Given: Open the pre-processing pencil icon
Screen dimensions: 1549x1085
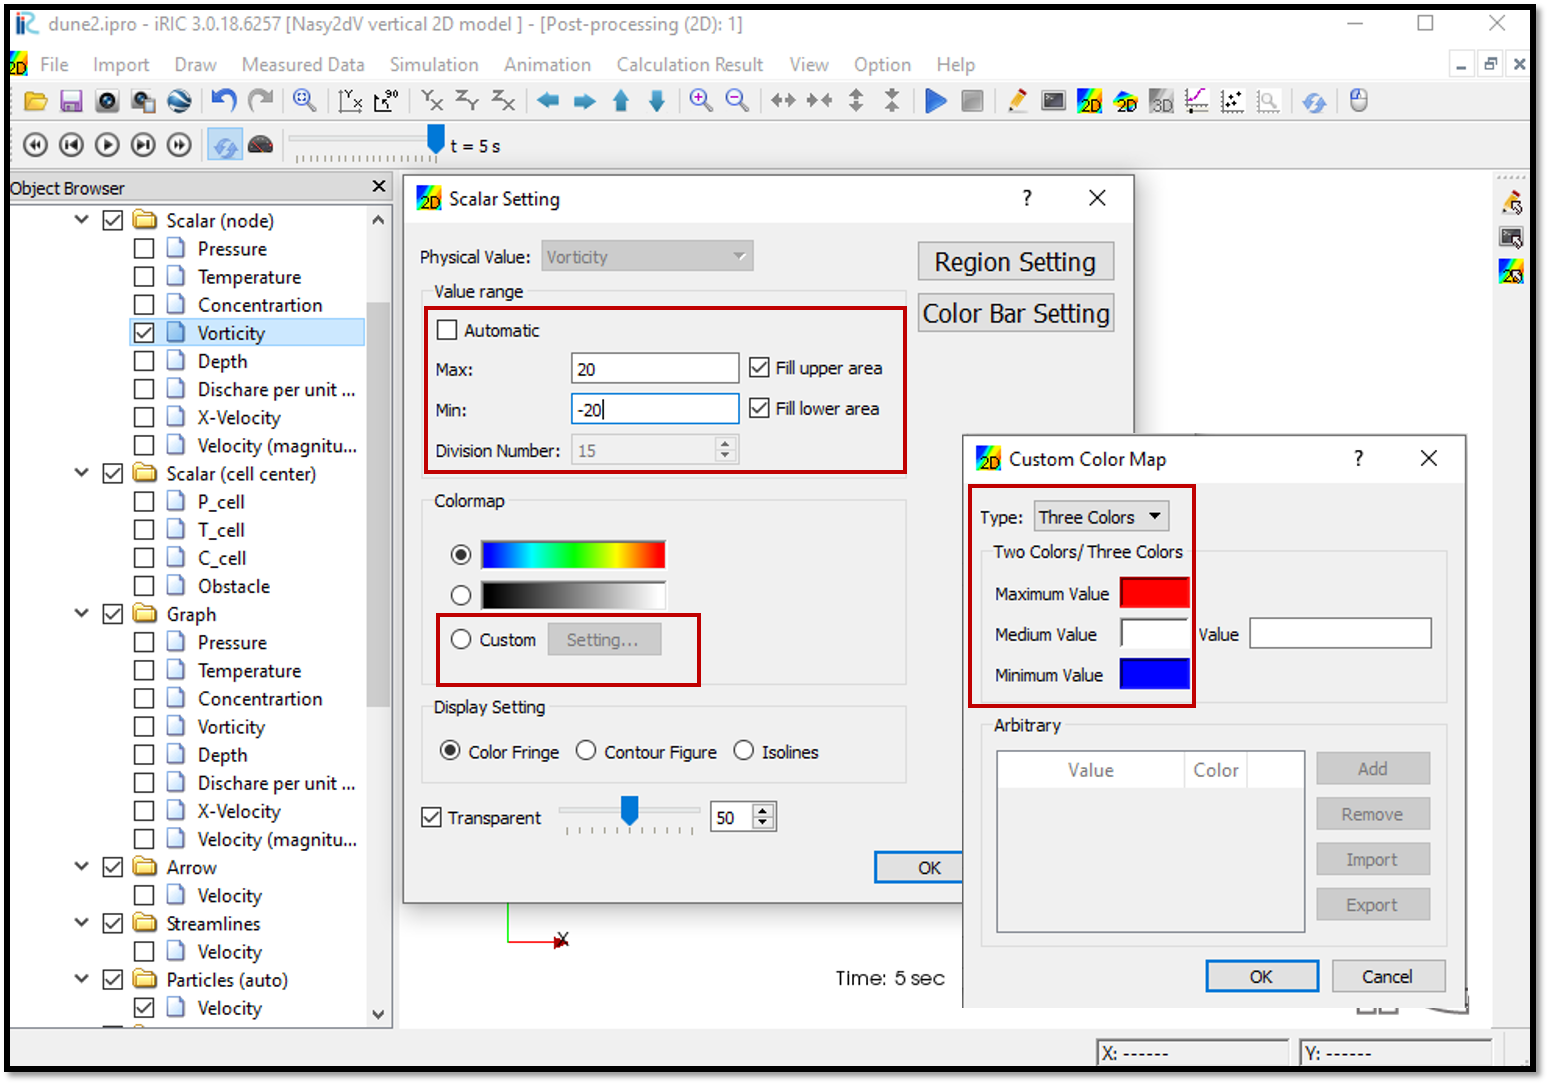Looking at the screenshot, I should 1017,101.
